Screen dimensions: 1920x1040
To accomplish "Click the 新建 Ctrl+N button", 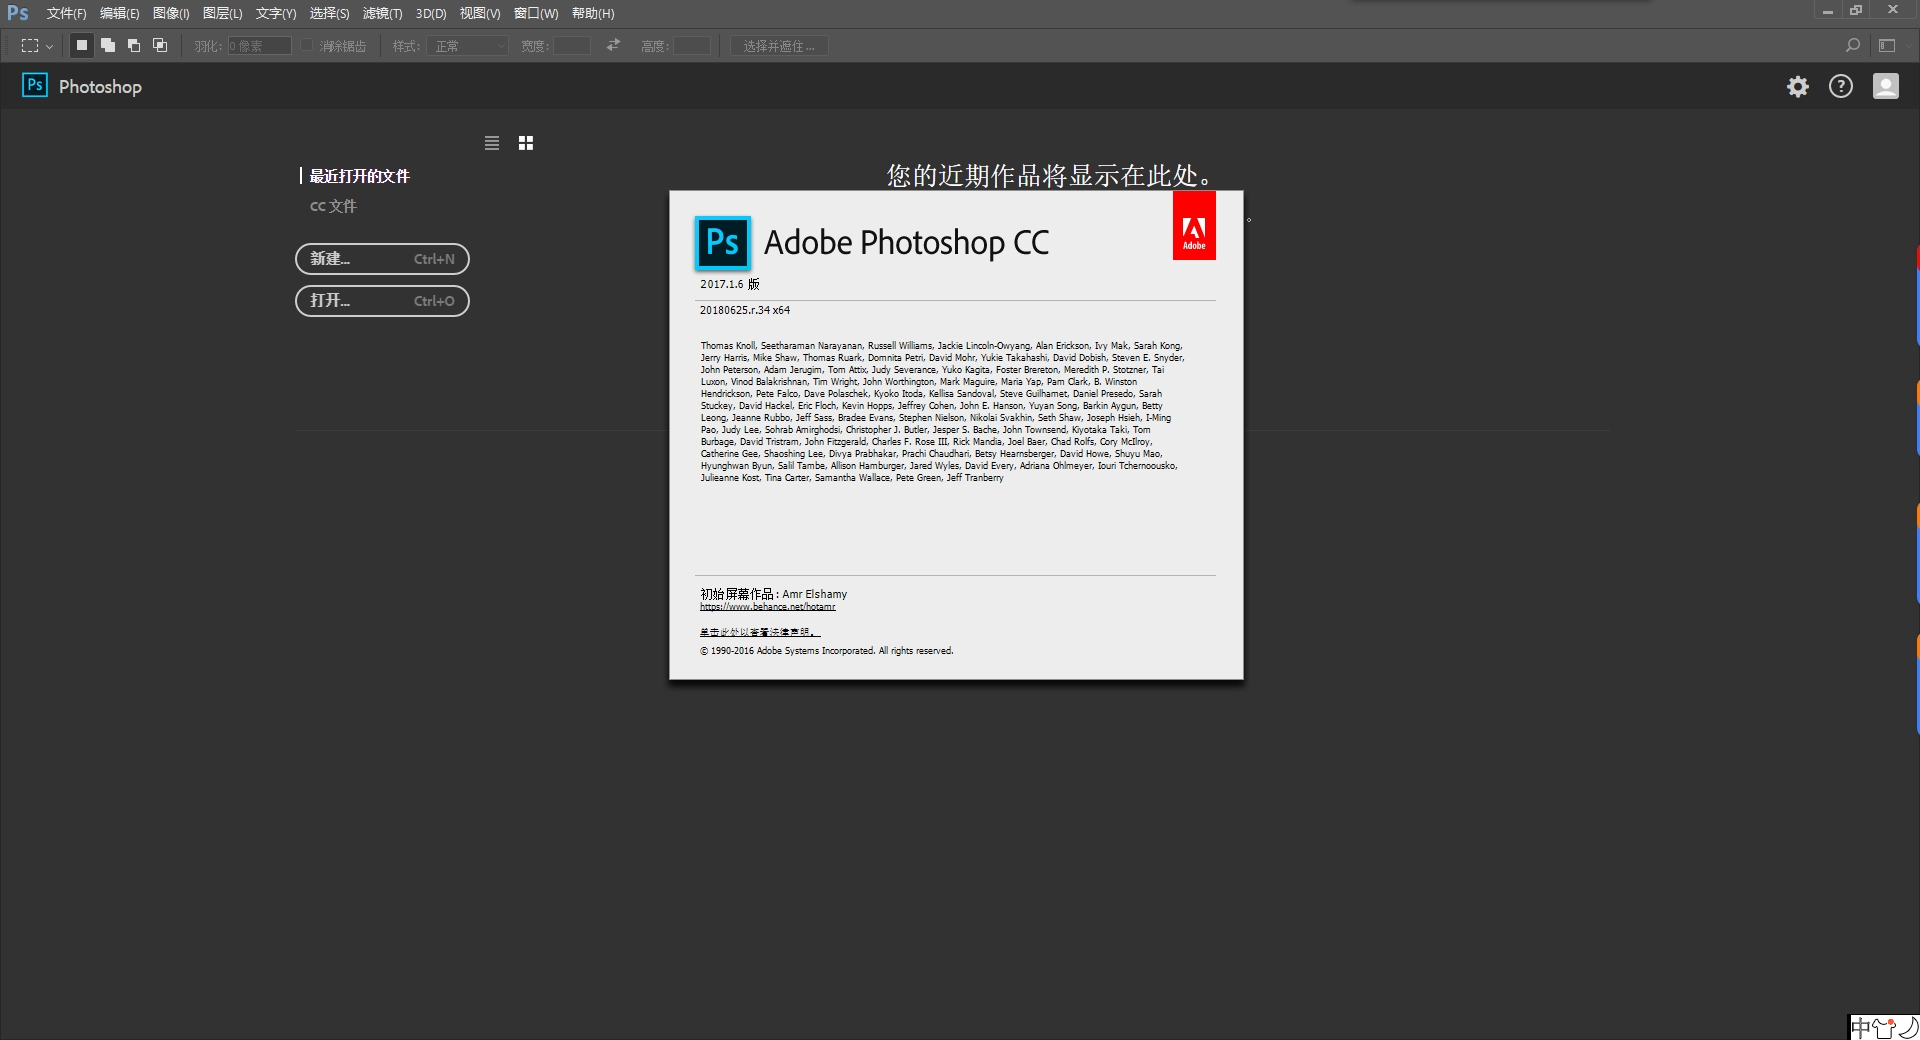I will 382,259.
